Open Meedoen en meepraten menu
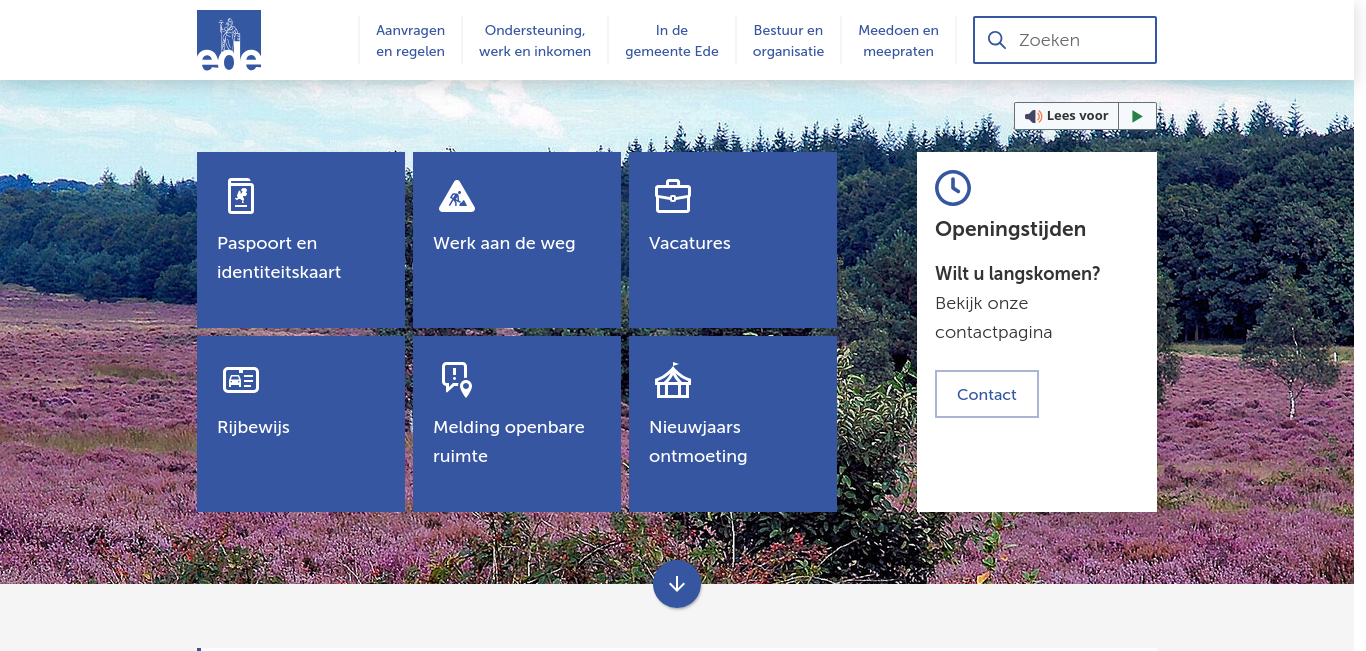The height and width of the screenshot is (651, 1366). (898, 41)
